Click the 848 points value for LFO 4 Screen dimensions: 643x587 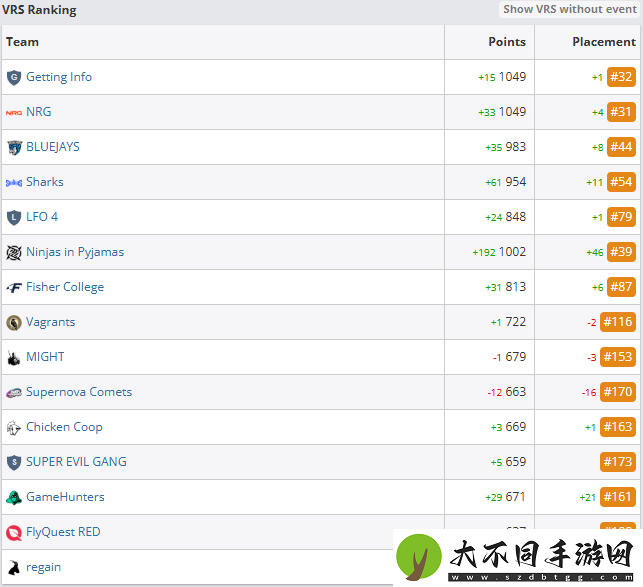tap(516, 217)
